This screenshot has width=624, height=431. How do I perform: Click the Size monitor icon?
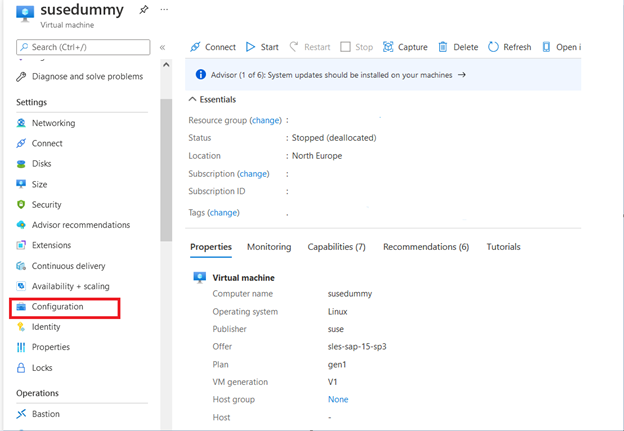[21, 184]
